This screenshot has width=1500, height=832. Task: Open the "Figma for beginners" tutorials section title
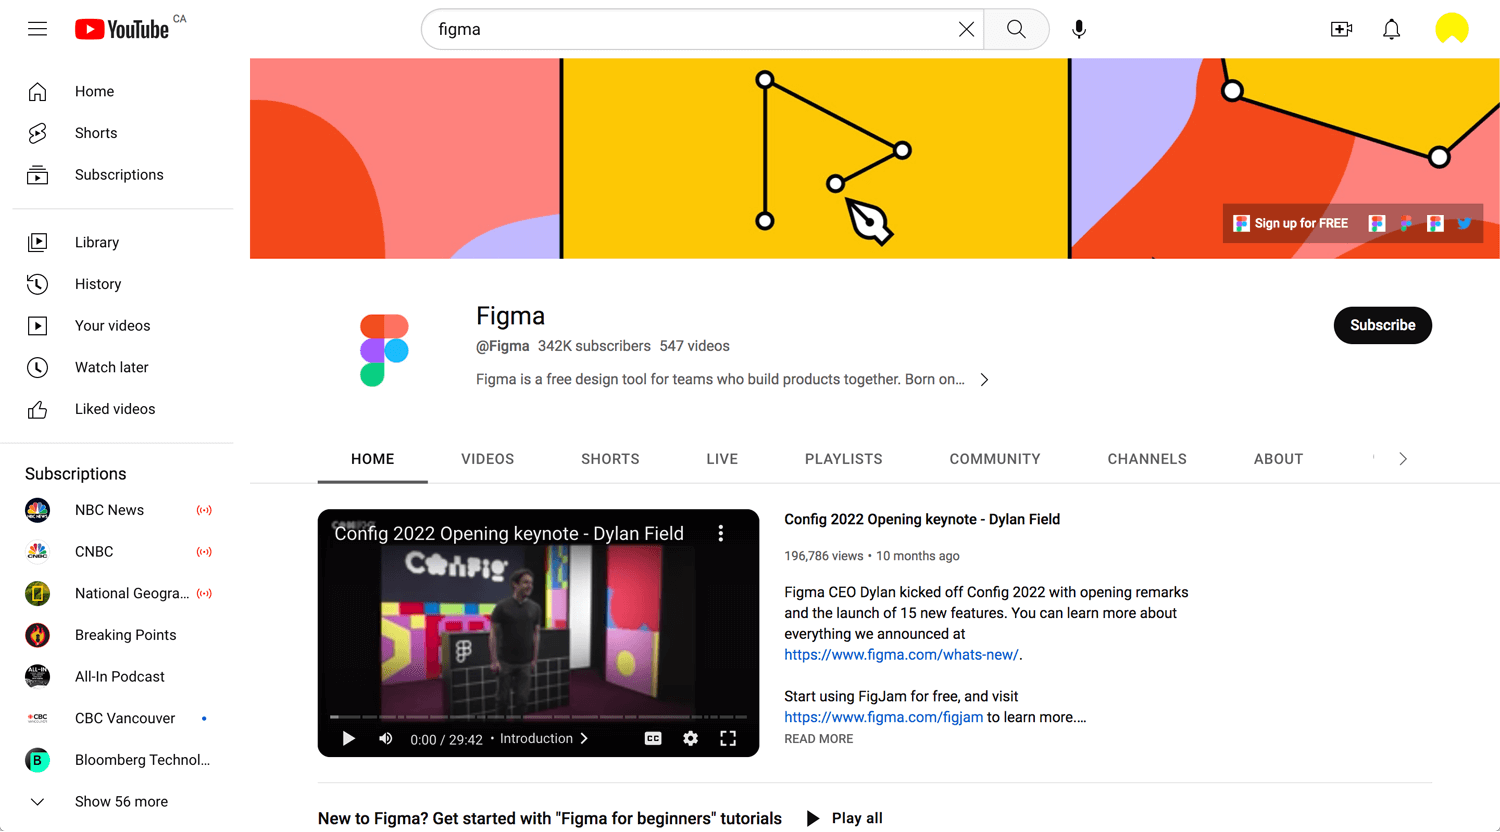pos(550,818)
